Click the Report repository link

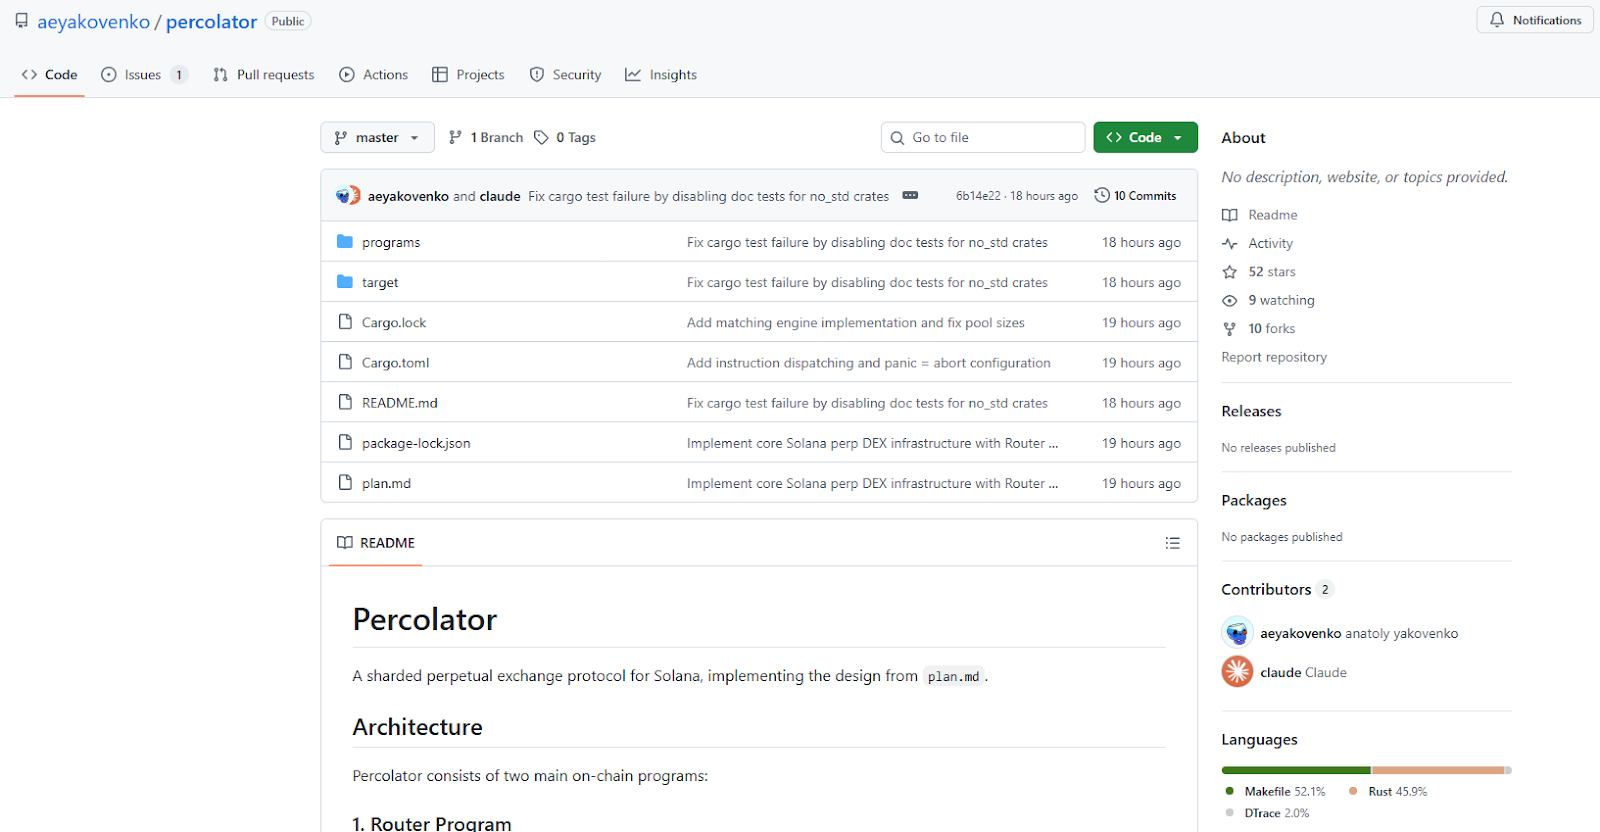tap(1274, 357)
